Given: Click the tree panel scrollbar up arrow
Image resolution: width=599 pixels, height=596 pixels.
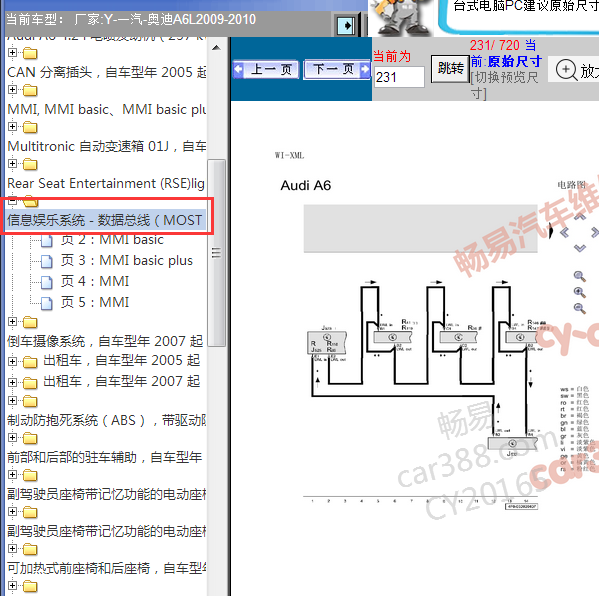Looking at the screenshot, I should tap(216, 48).
